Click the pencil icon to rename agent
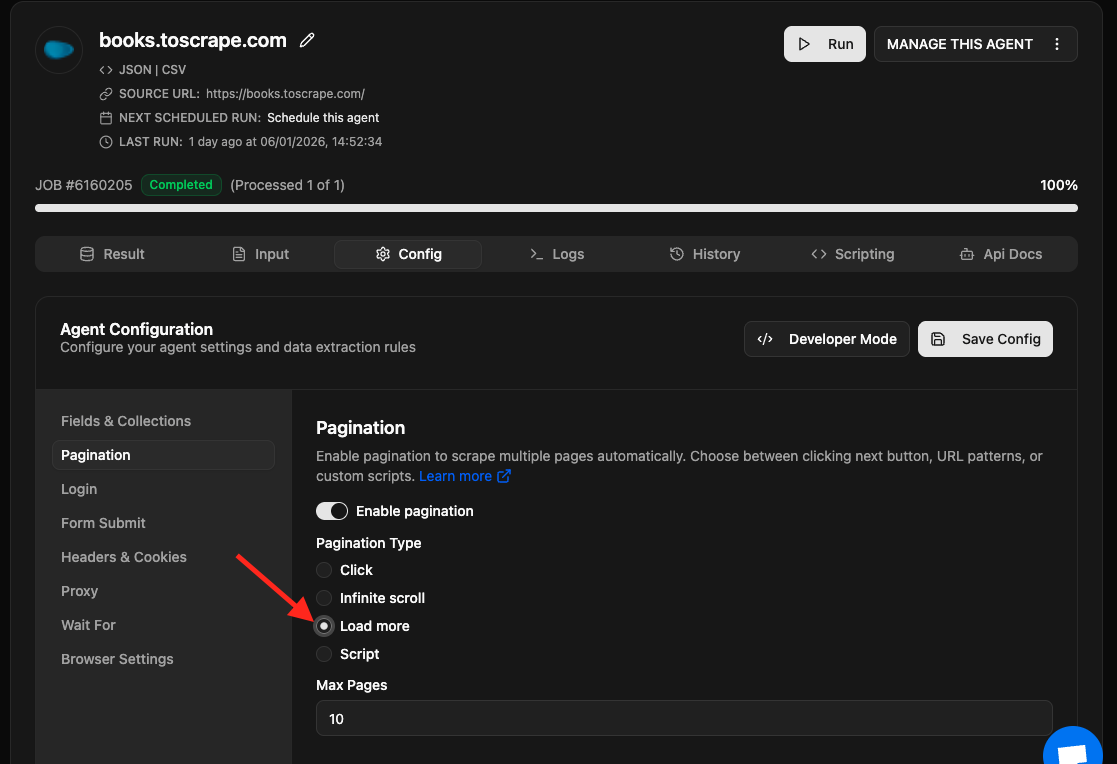Image resolution: width=1117 pixels, height=764 pixels. coord(308,41)
